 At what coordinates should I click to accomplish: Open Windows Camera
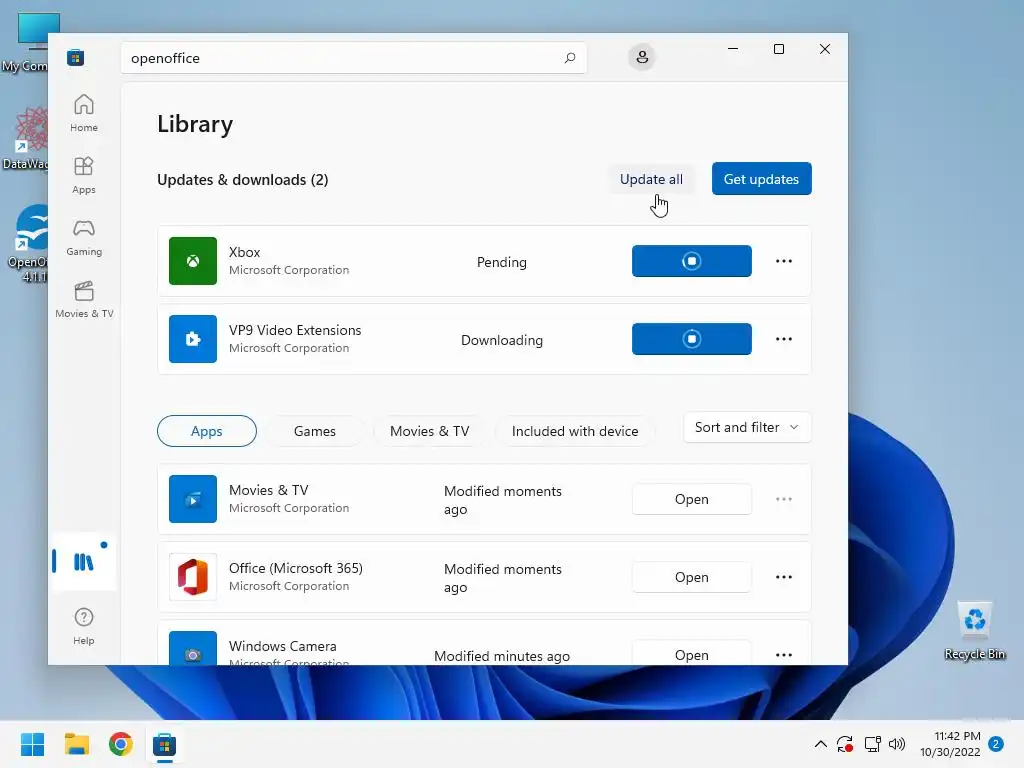[x=692, y=653]
